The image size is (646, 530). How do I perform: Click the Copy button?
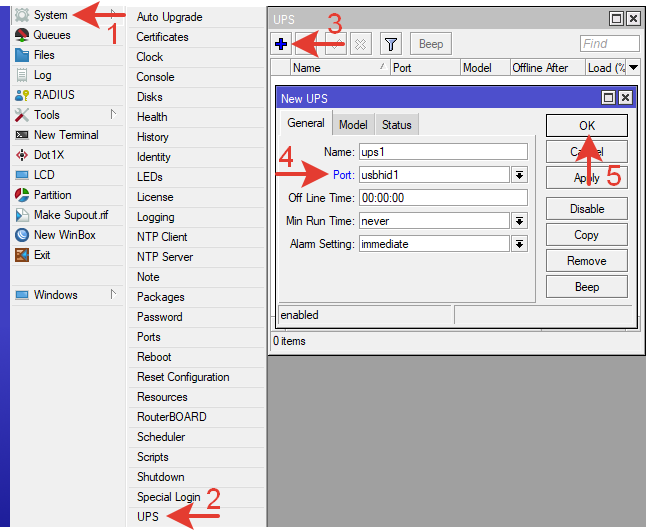point(587,235)
